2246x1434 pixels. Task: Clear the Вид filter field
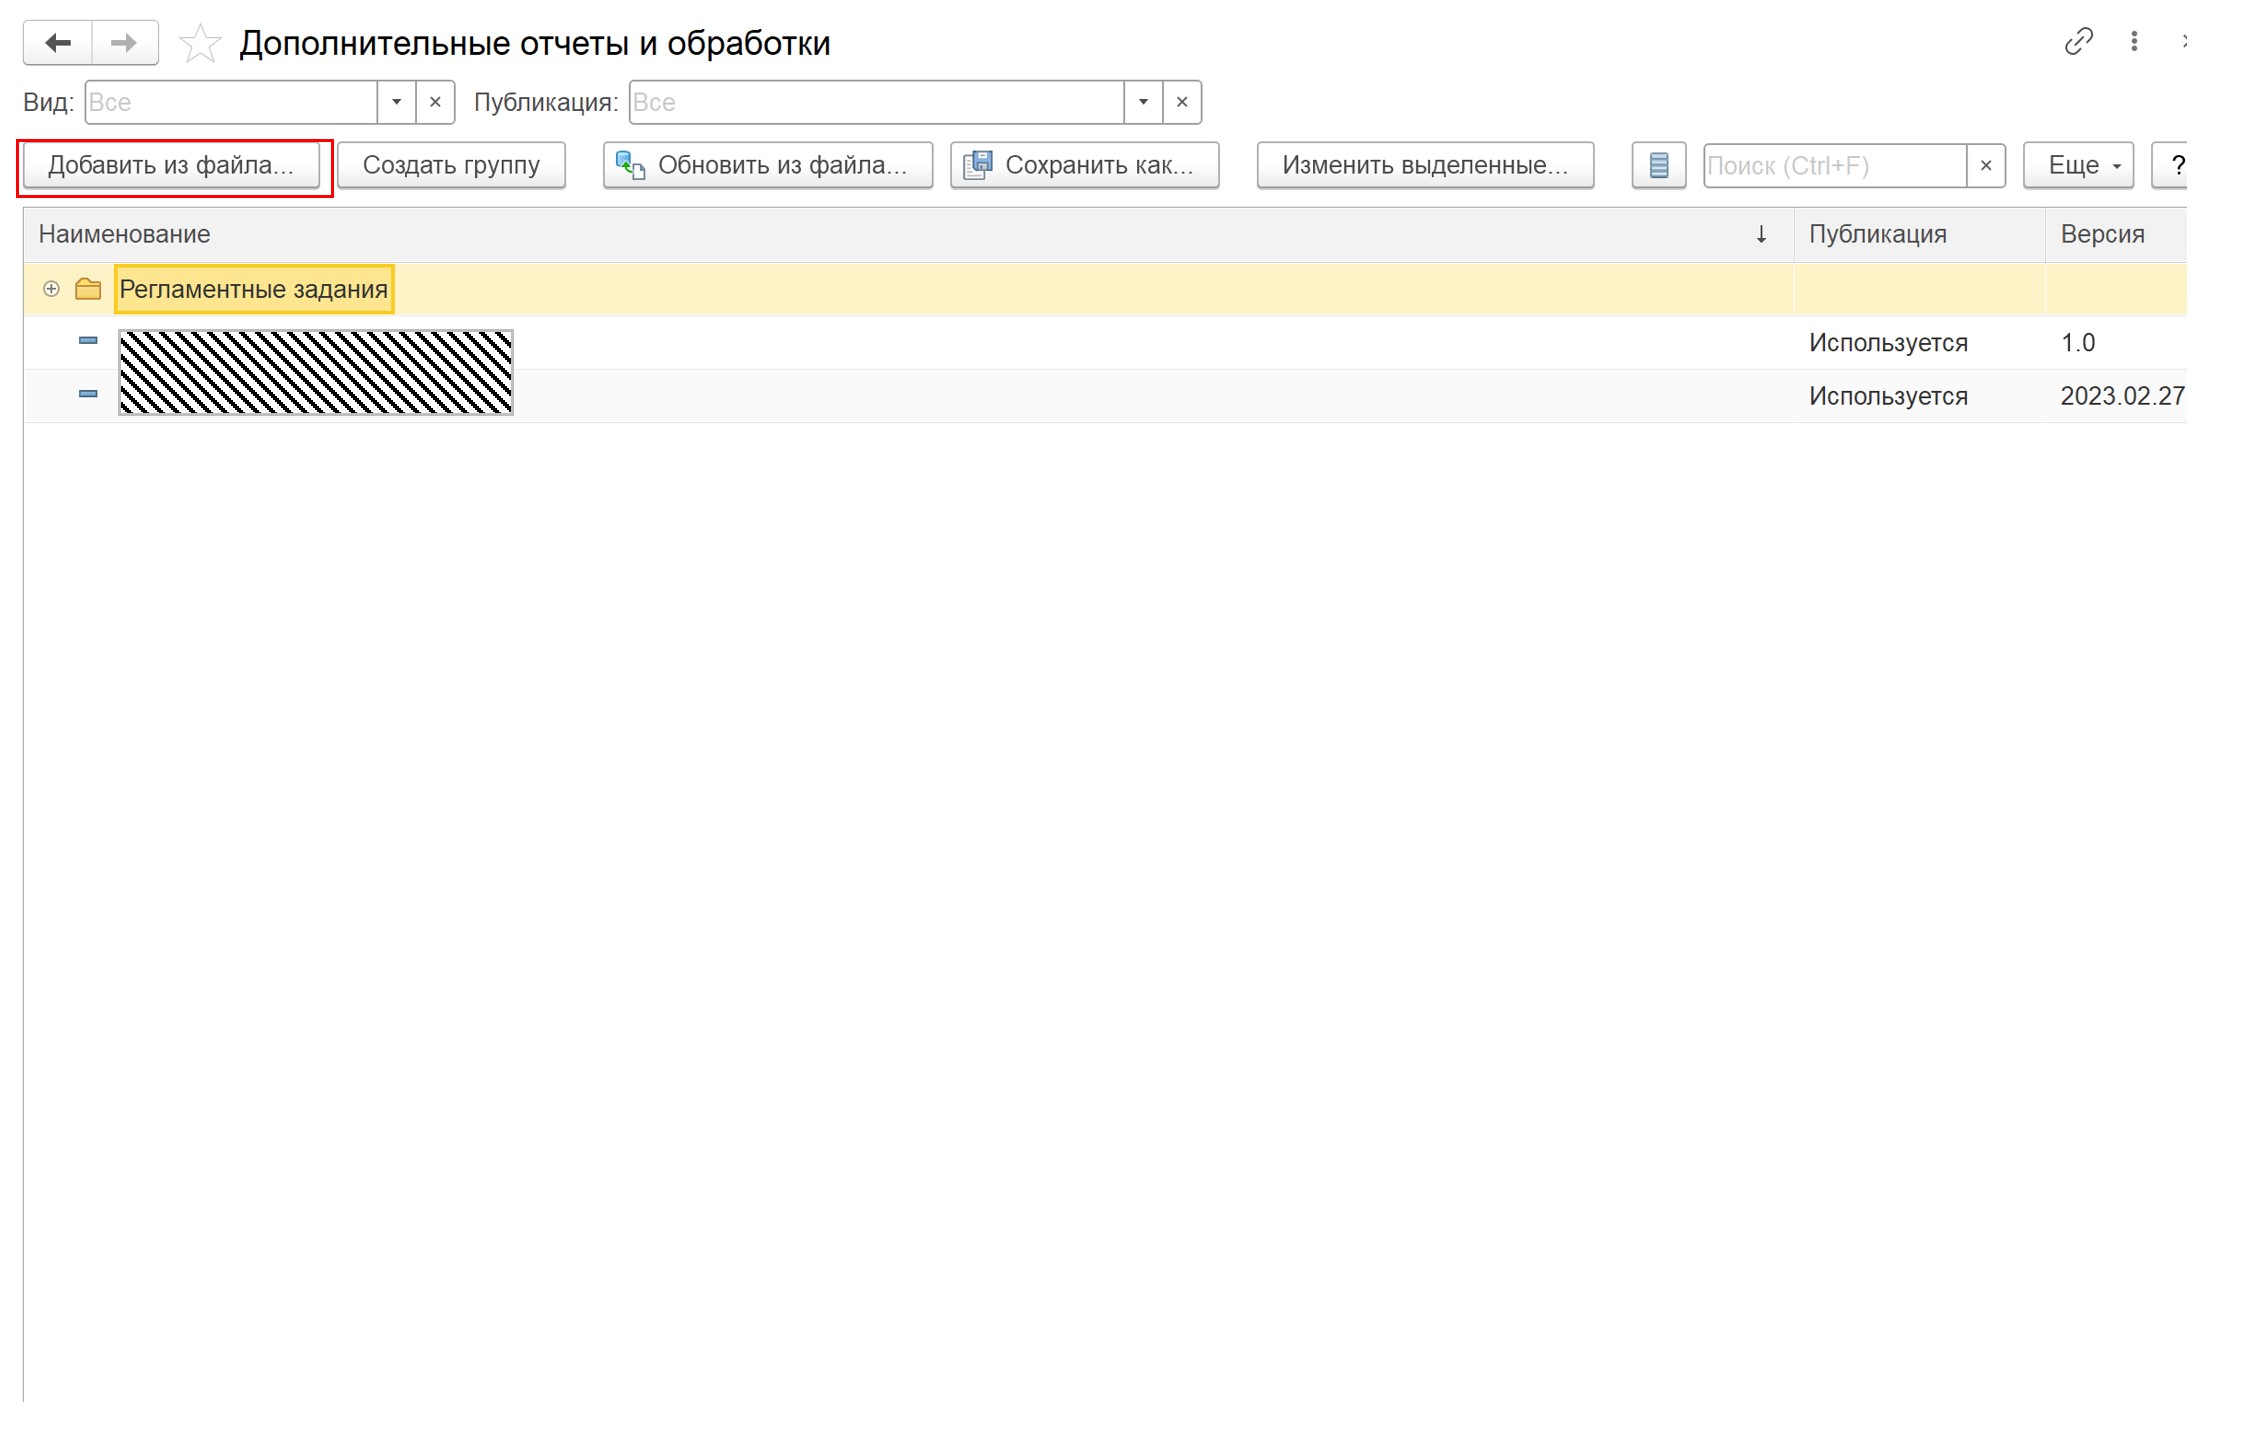(435, 102)
